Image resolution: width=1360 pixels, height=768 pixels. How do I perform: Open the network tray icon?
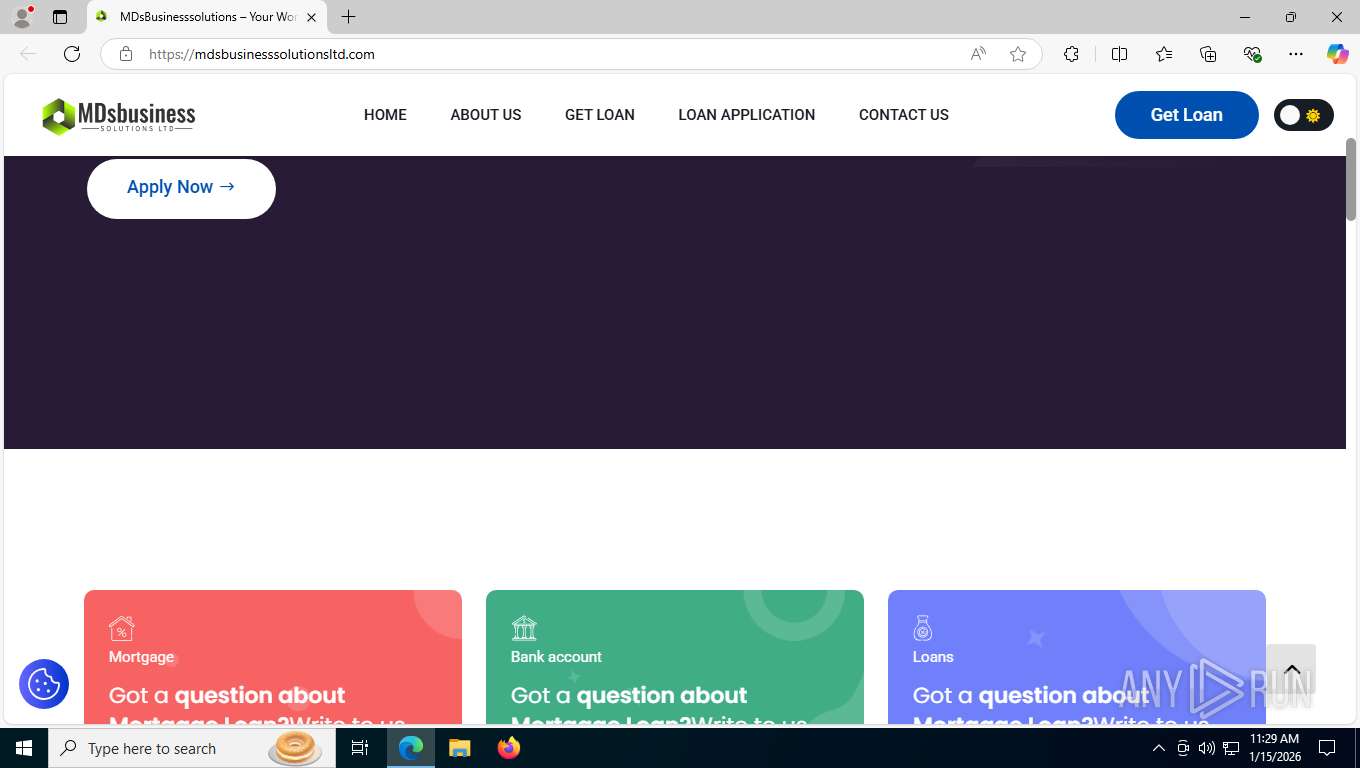pos(1231,748)
